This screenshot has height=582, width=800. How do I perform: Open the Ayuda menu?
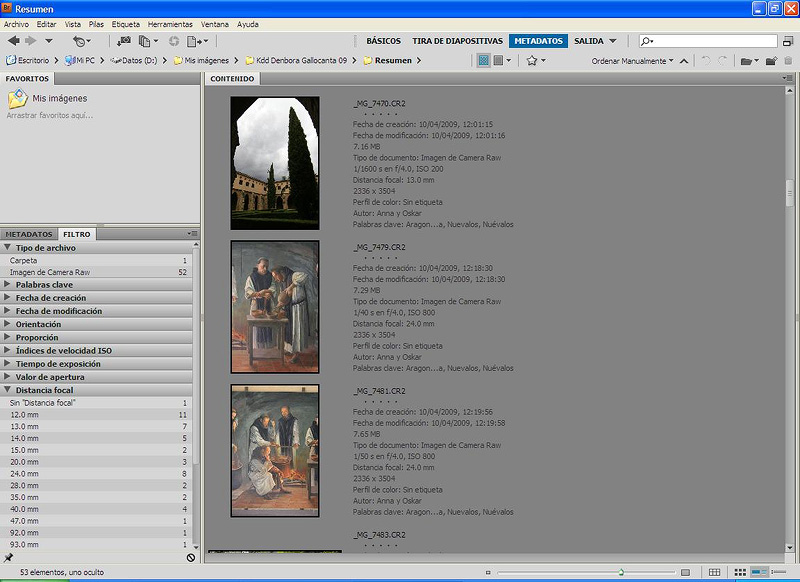(x=247, y=24)
